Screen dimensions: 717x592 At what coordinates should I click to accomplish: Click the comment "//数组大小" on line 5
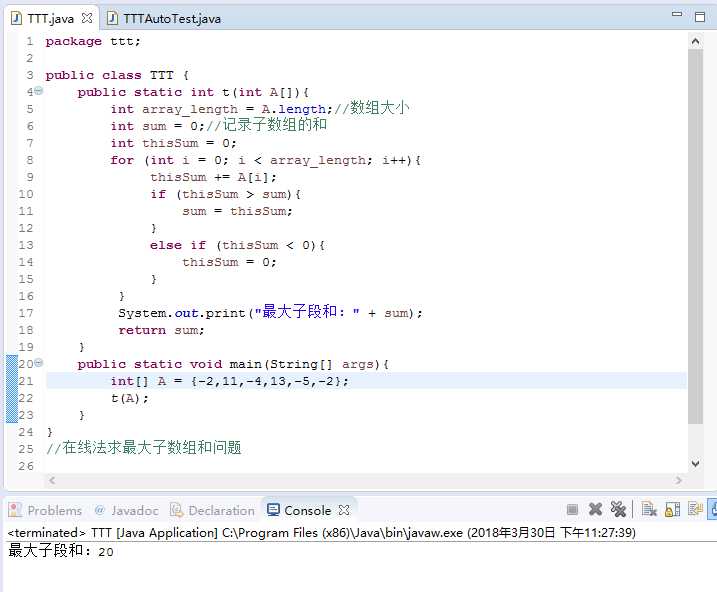click(371, 108)
